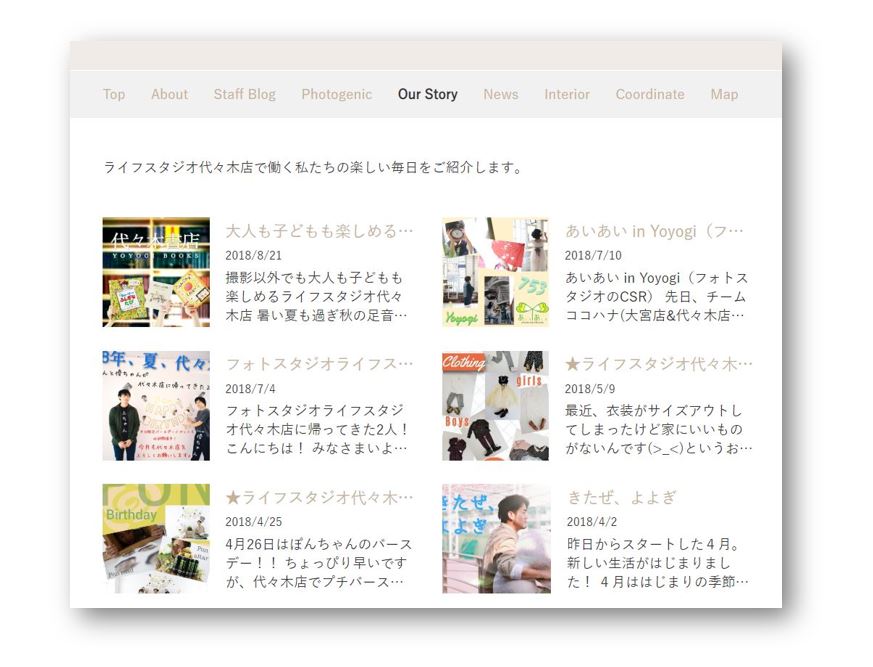Image resolution: width=873 pixels, height=667 pixels.
Task: Open the あいあい in Yoyogi article link
Action: (x=654, y=231)
